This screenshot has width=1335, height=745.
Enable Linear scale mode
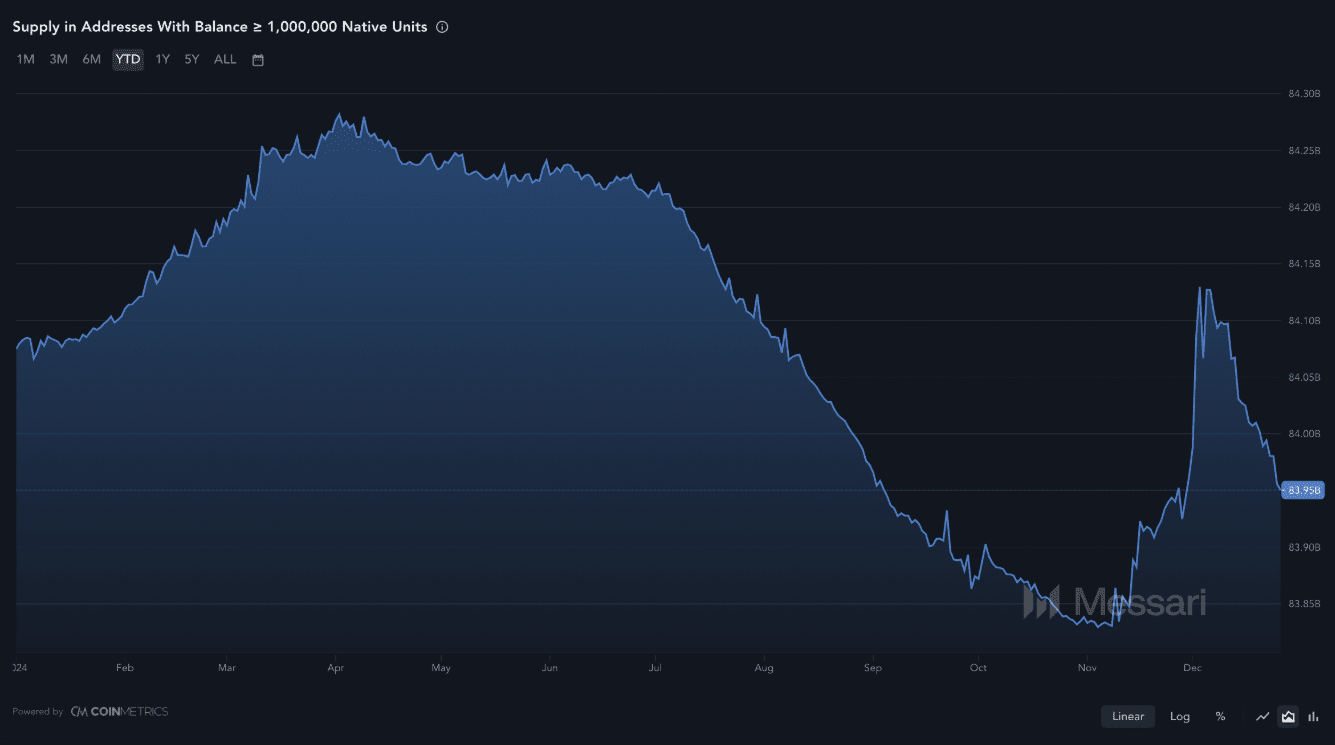[1128, 716]
